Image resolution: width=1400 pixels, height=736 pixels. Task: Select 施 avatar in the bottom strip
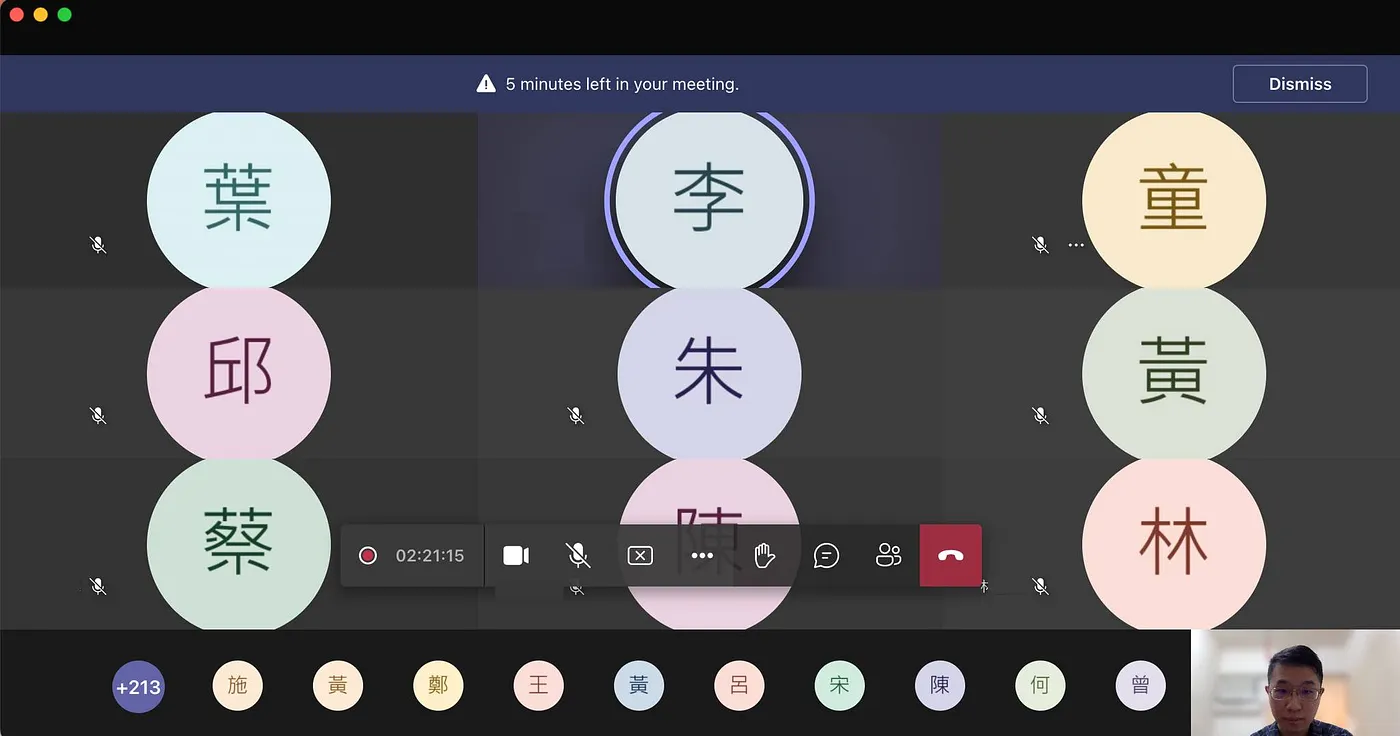pos(238,686)
